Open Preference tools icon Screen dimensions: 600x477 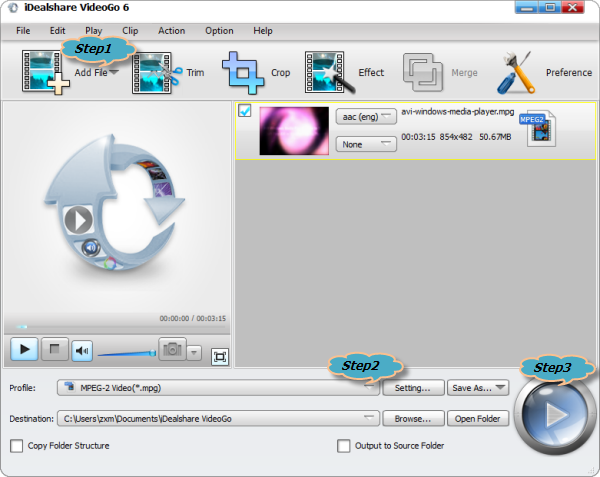(x=516, y=73)
